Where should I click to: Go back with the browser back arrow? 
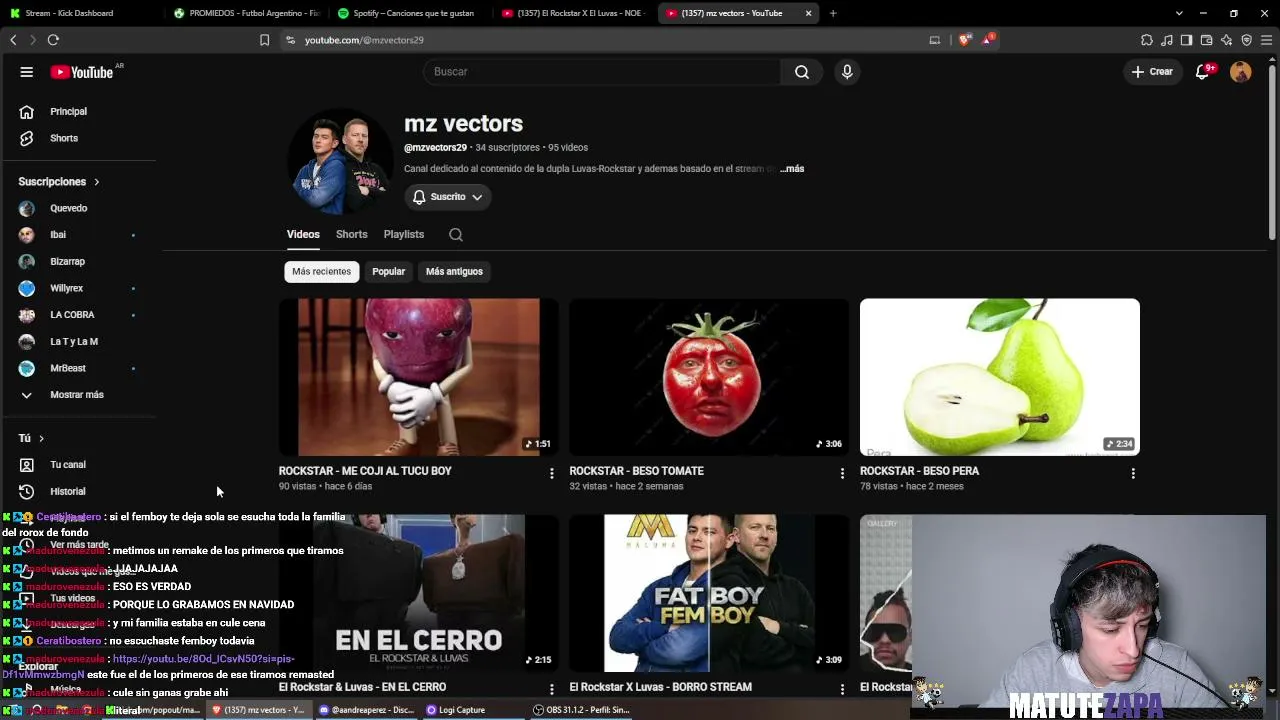[x=13, y=40]
